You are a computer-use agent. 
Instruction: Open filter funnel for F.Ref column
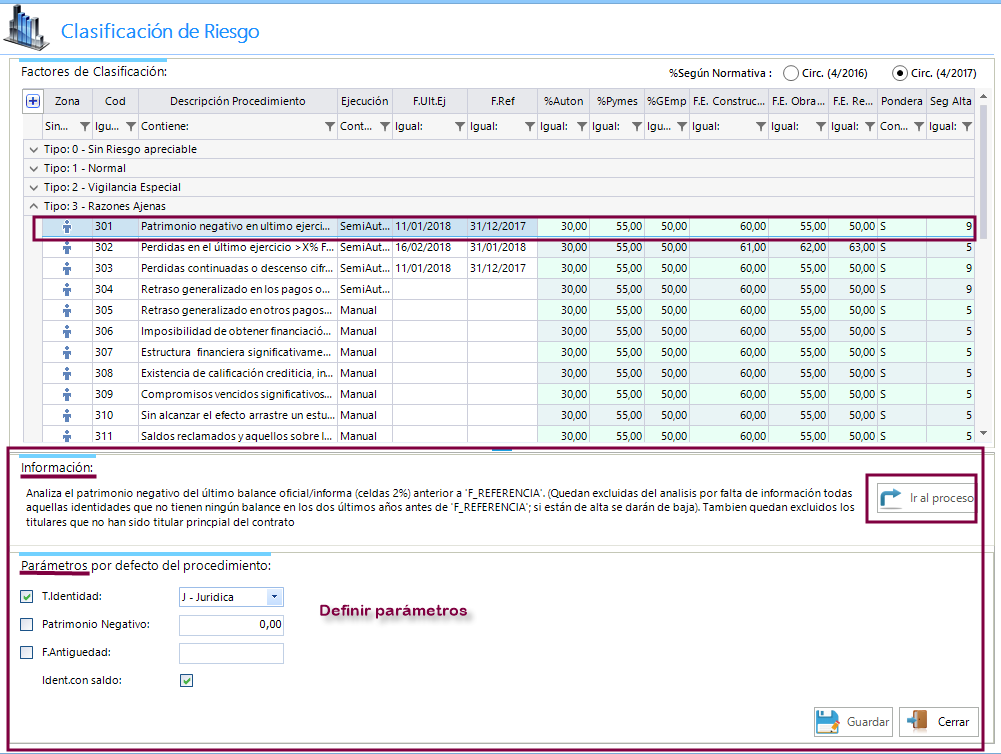coord(530,126)
